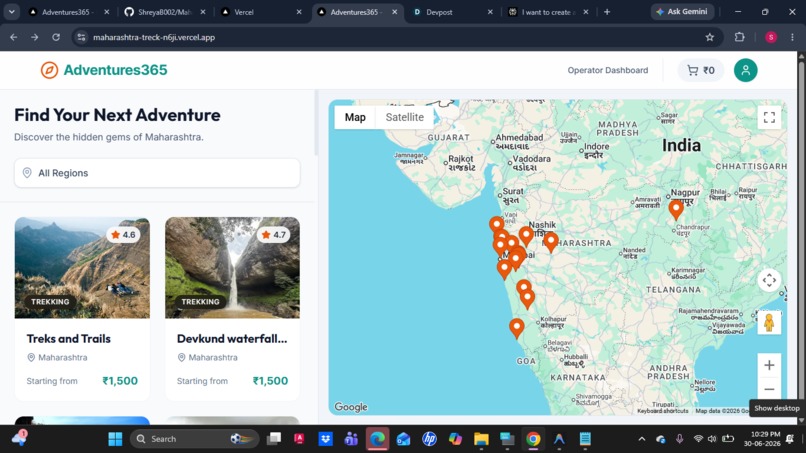
Task: Open the HP app from the taskbar
Action: click(x=429, y=439)
